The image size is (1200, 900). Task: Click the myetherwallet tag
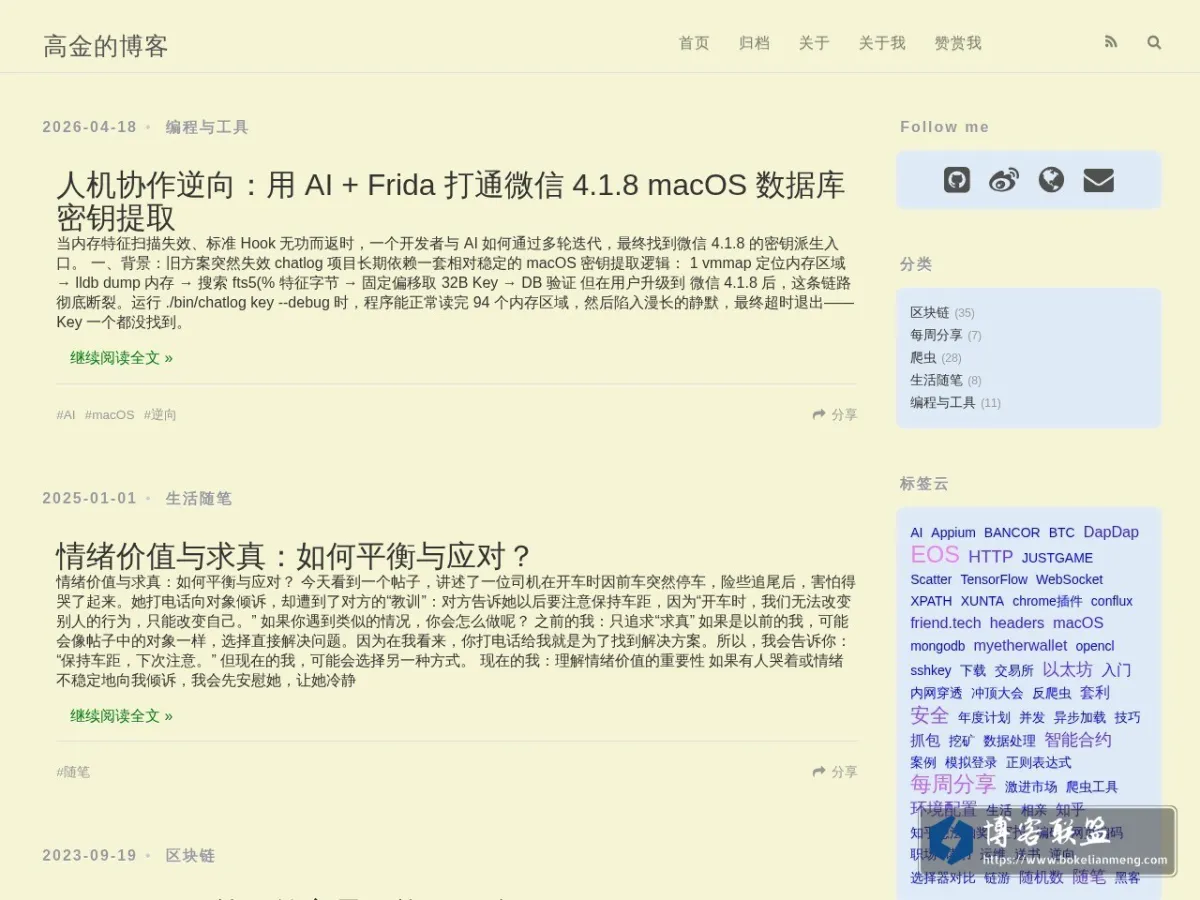(x=1021, y=646)
